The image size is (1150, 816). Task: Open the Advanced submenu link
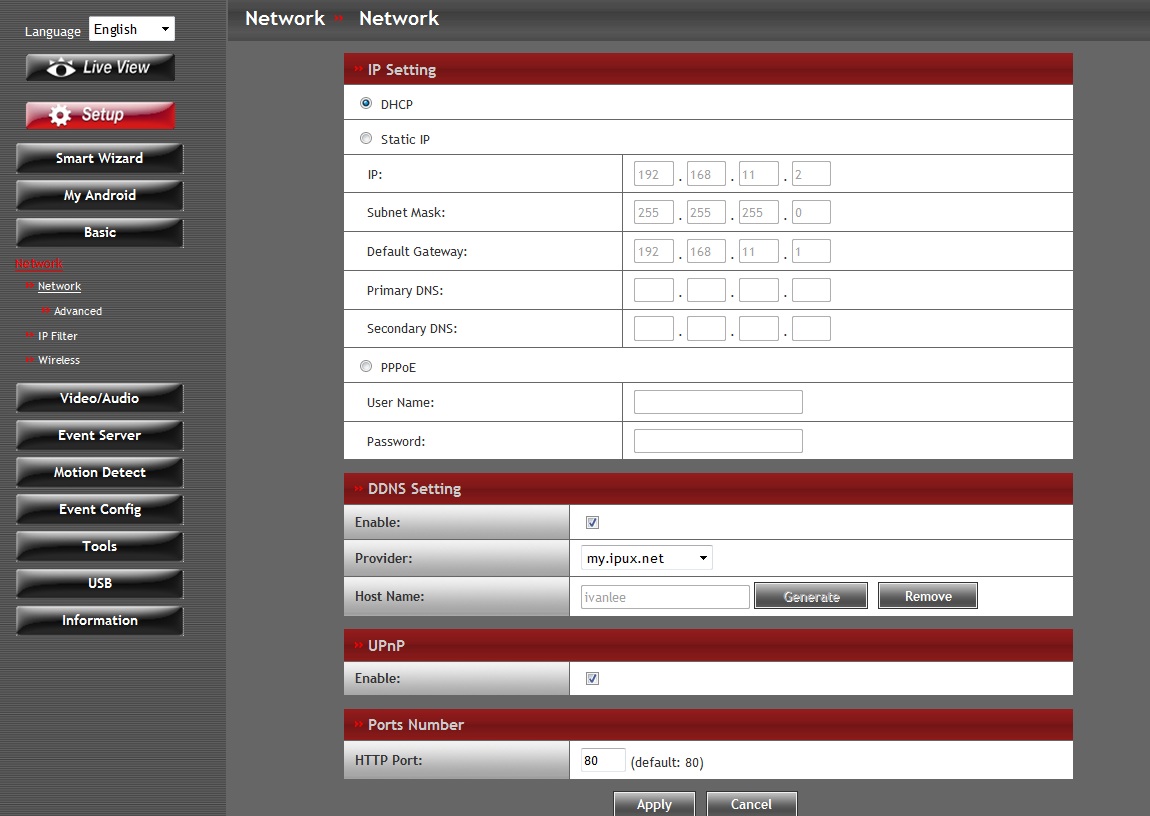point(78,311)
